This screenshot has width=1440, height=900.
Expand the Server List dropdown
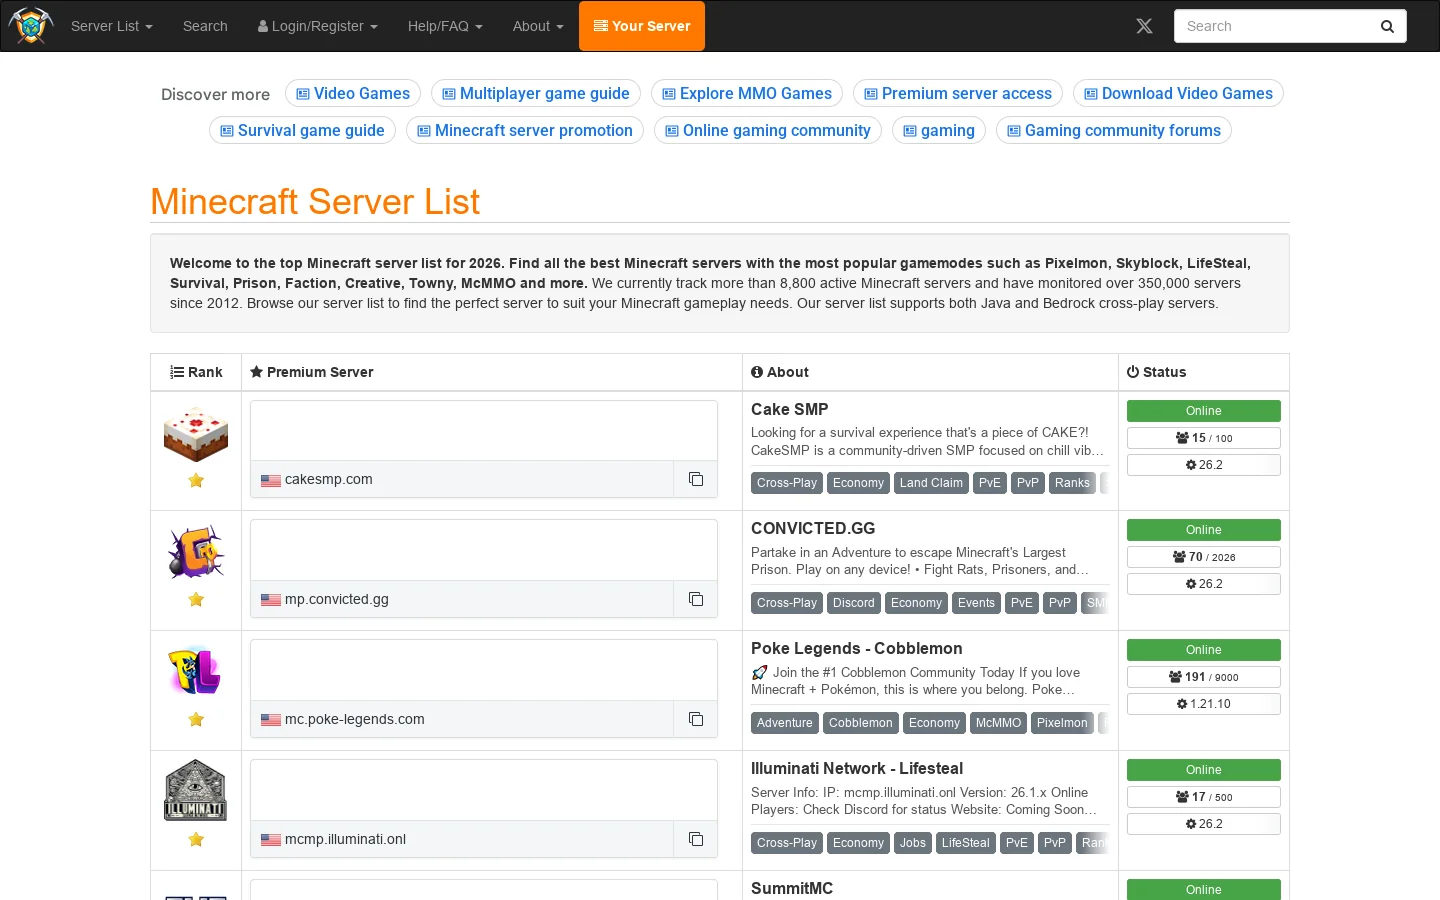[x=112, y=26]
